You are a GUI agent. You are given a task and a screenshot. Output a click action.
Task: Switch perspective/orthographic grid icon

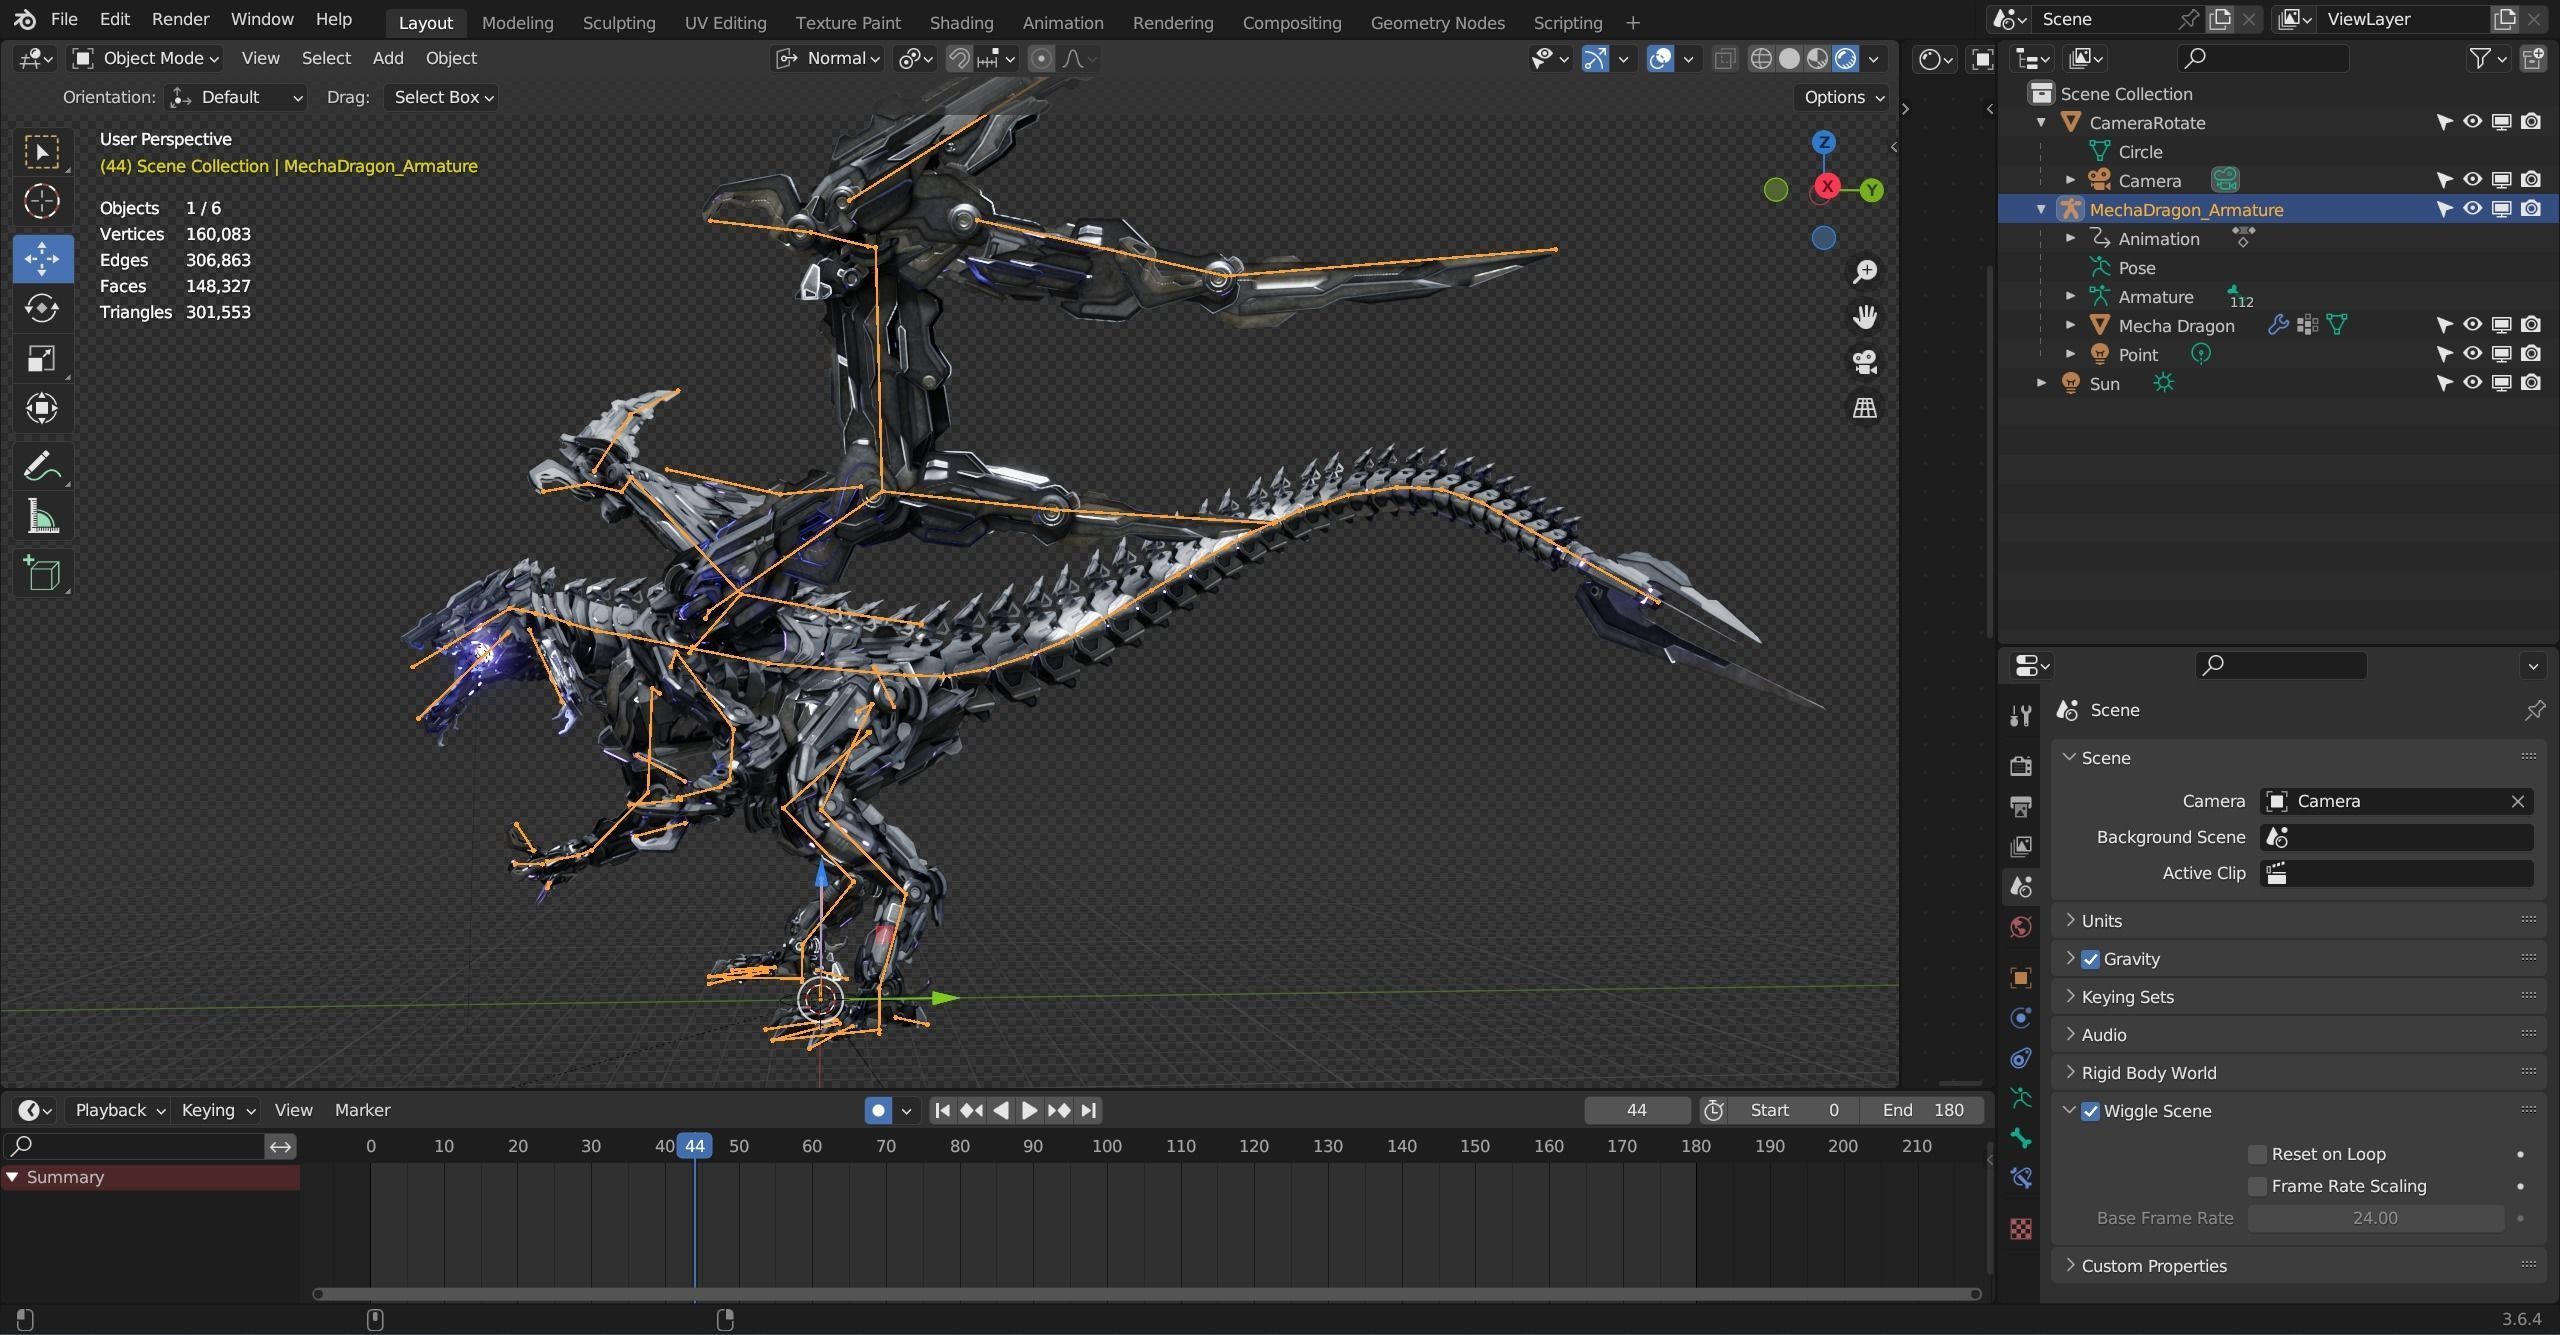coord(1865,408)
